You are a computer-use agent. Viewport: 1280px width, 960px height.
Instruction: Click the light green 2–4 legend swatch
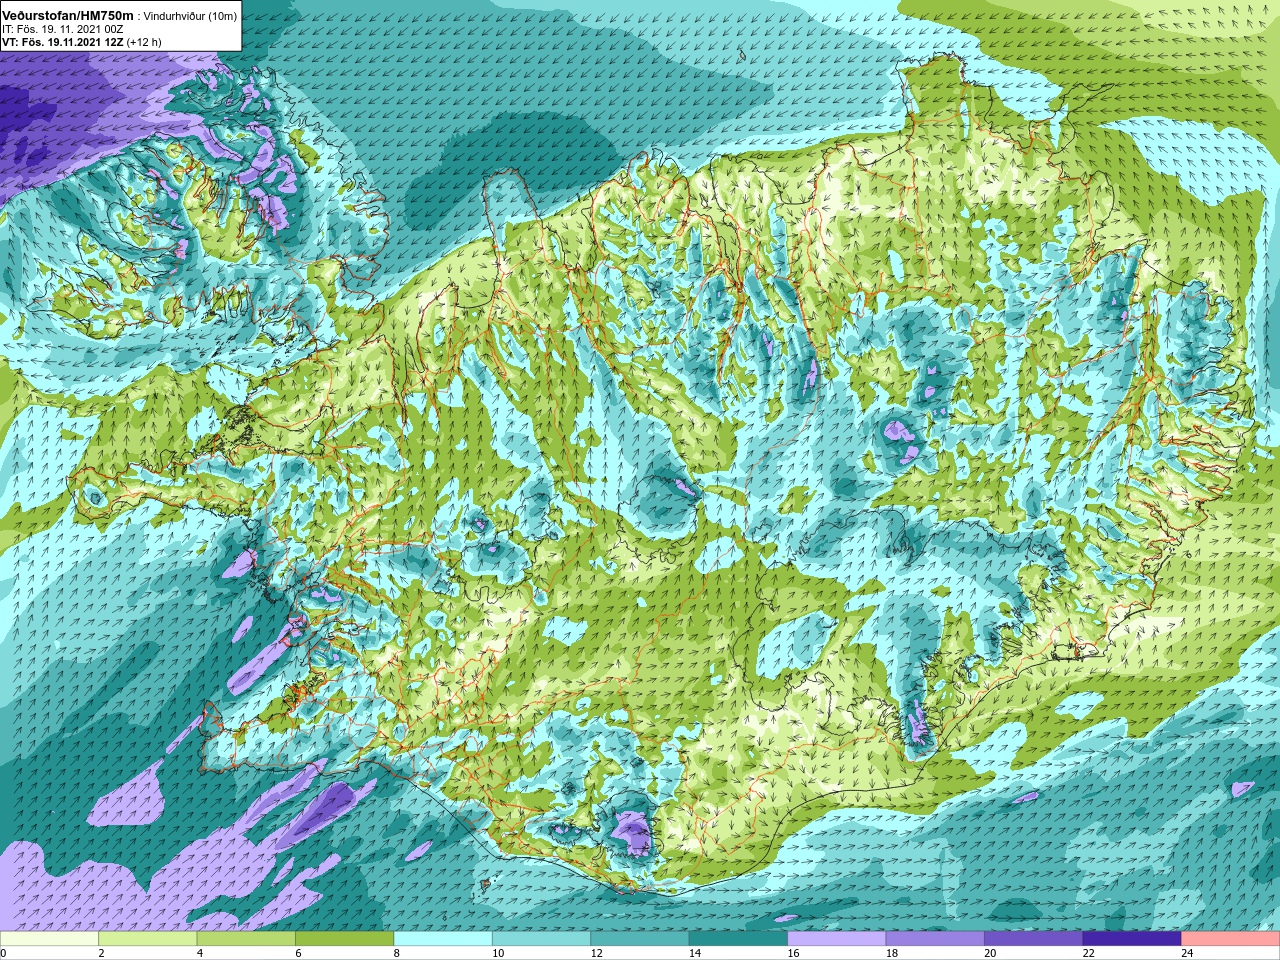pos(148,939)
